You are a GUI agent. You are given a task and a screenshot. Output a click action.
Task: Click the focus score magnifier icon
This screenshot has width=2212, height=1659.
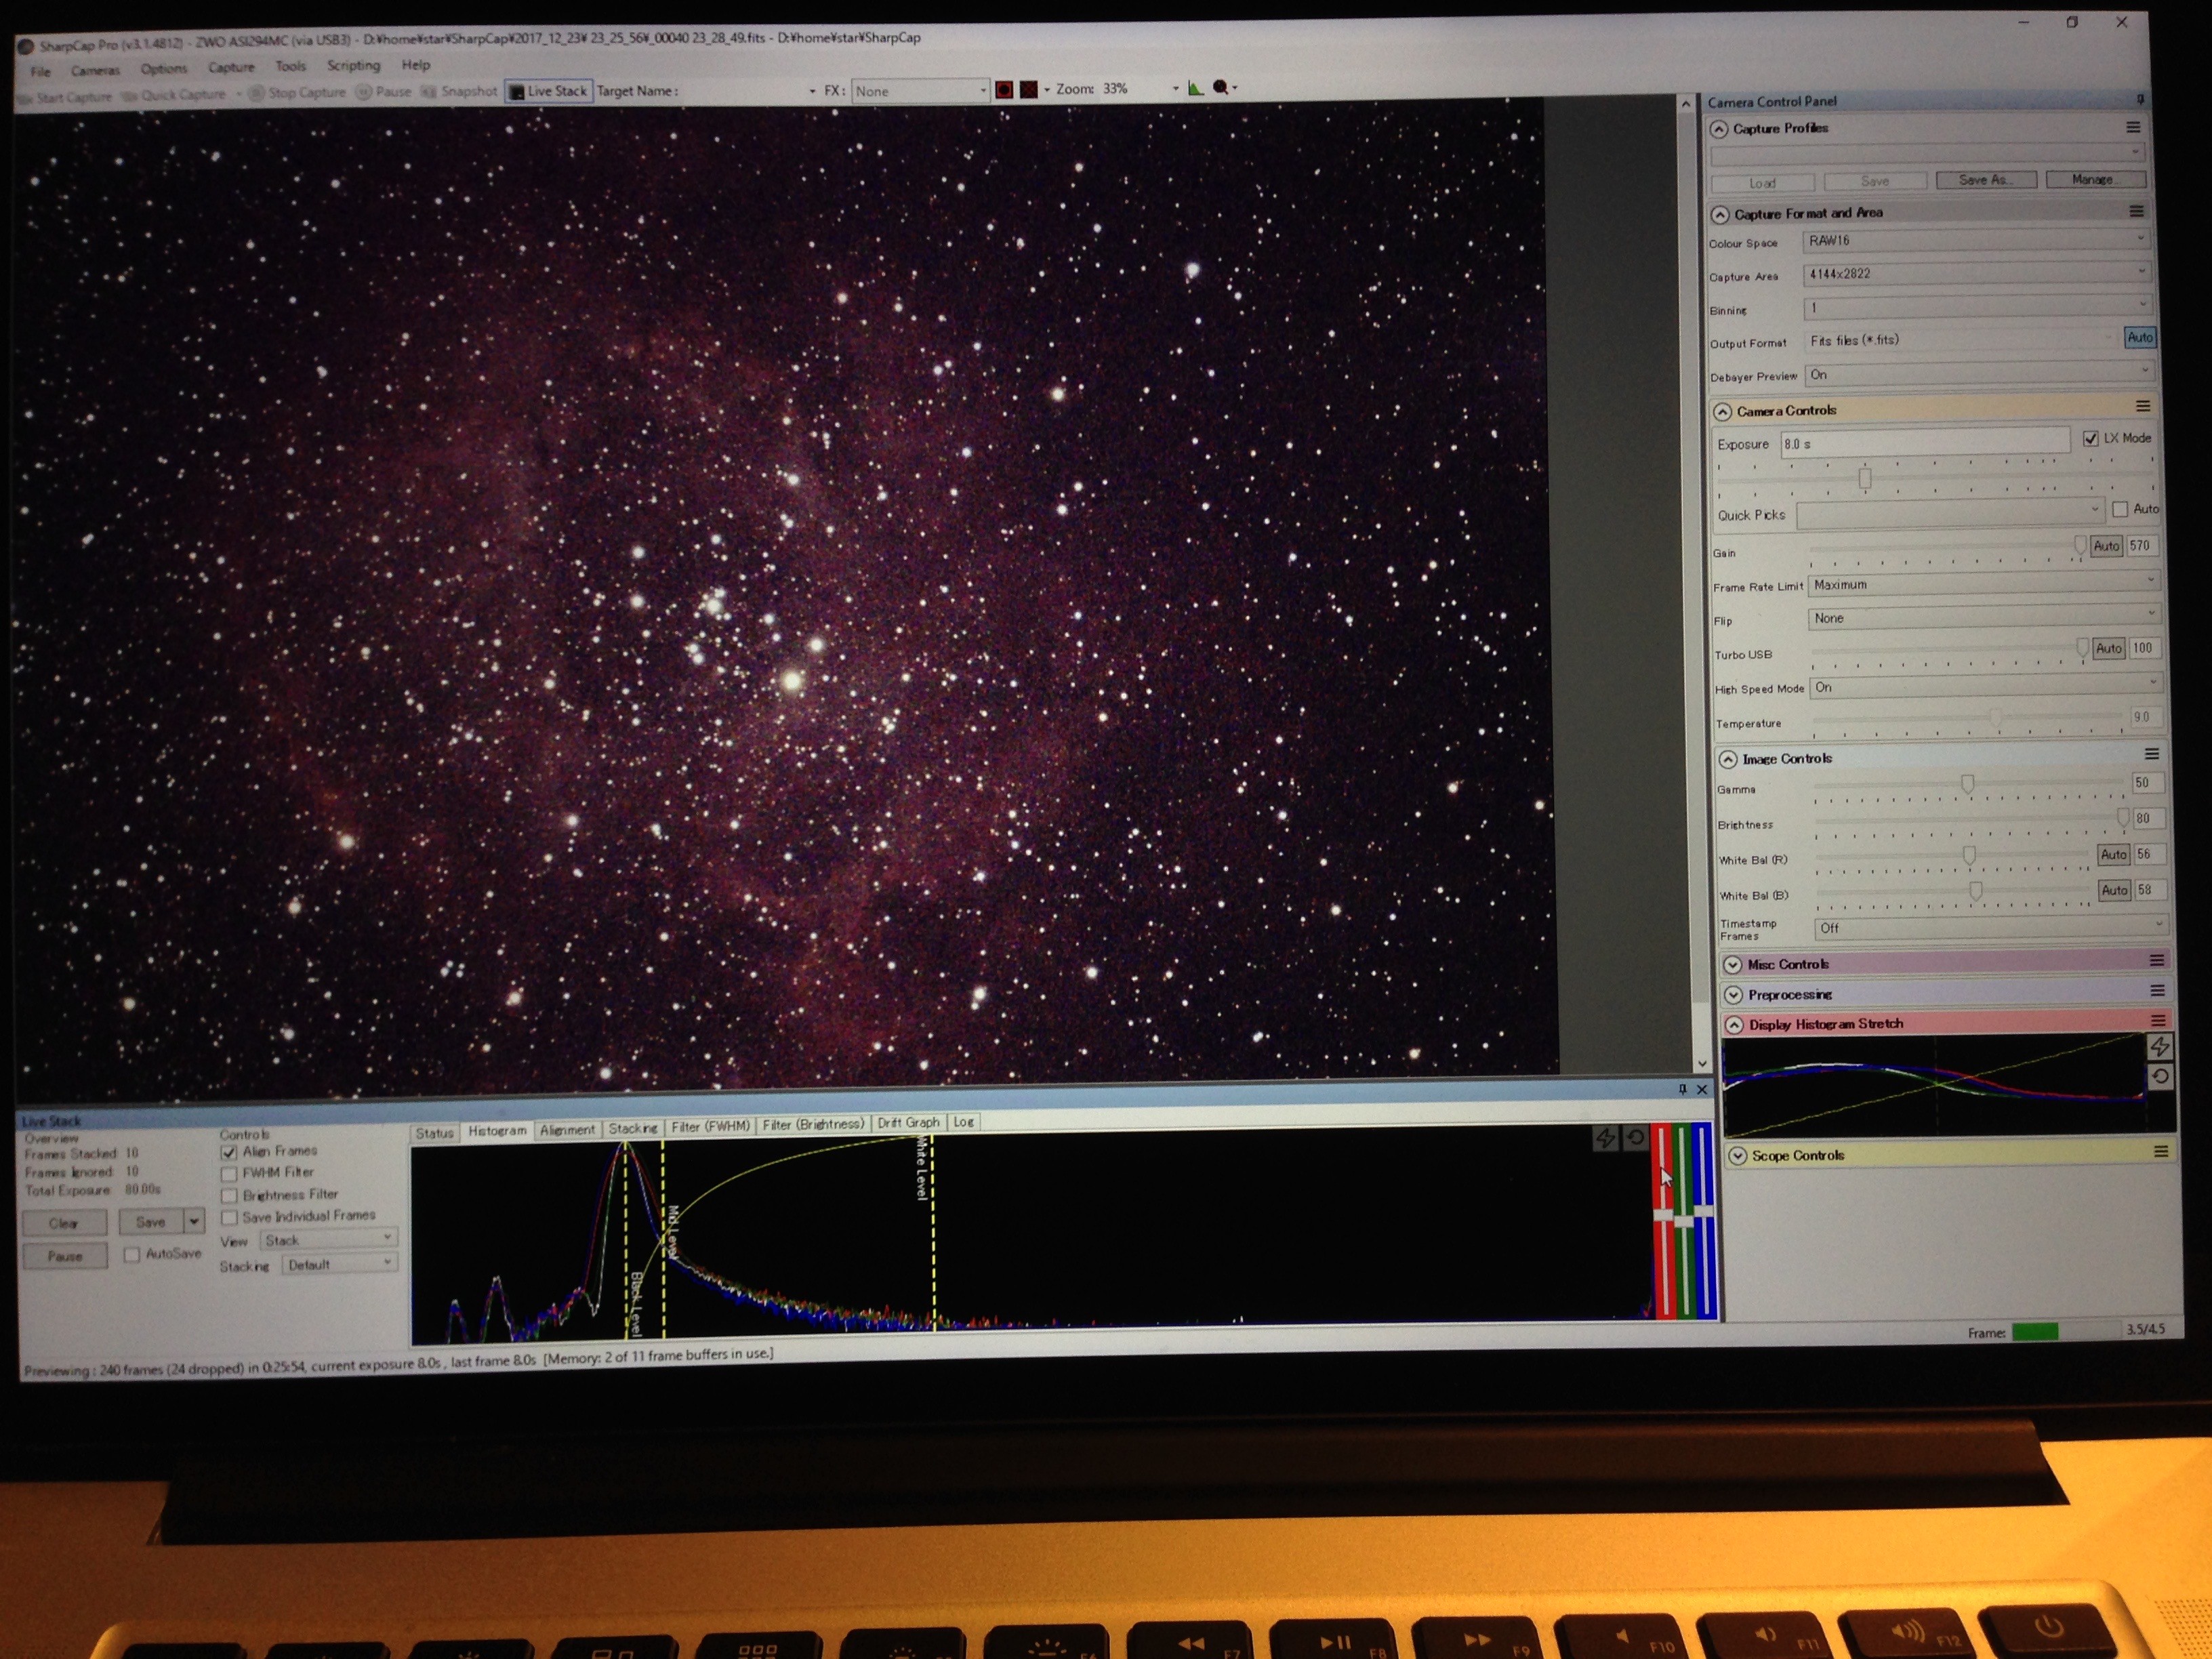[1221, 88]
